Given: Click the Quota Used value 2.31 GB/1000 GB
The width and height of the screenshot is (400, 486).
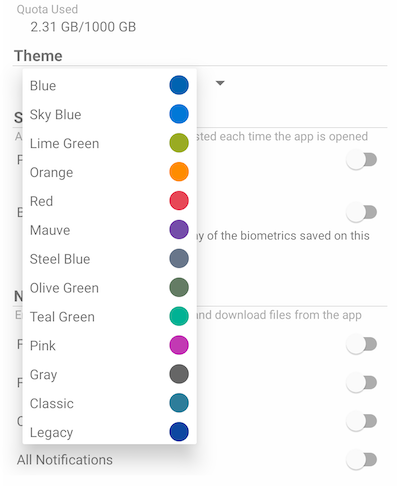Looking at the screenshot, I should click(83, 27).
